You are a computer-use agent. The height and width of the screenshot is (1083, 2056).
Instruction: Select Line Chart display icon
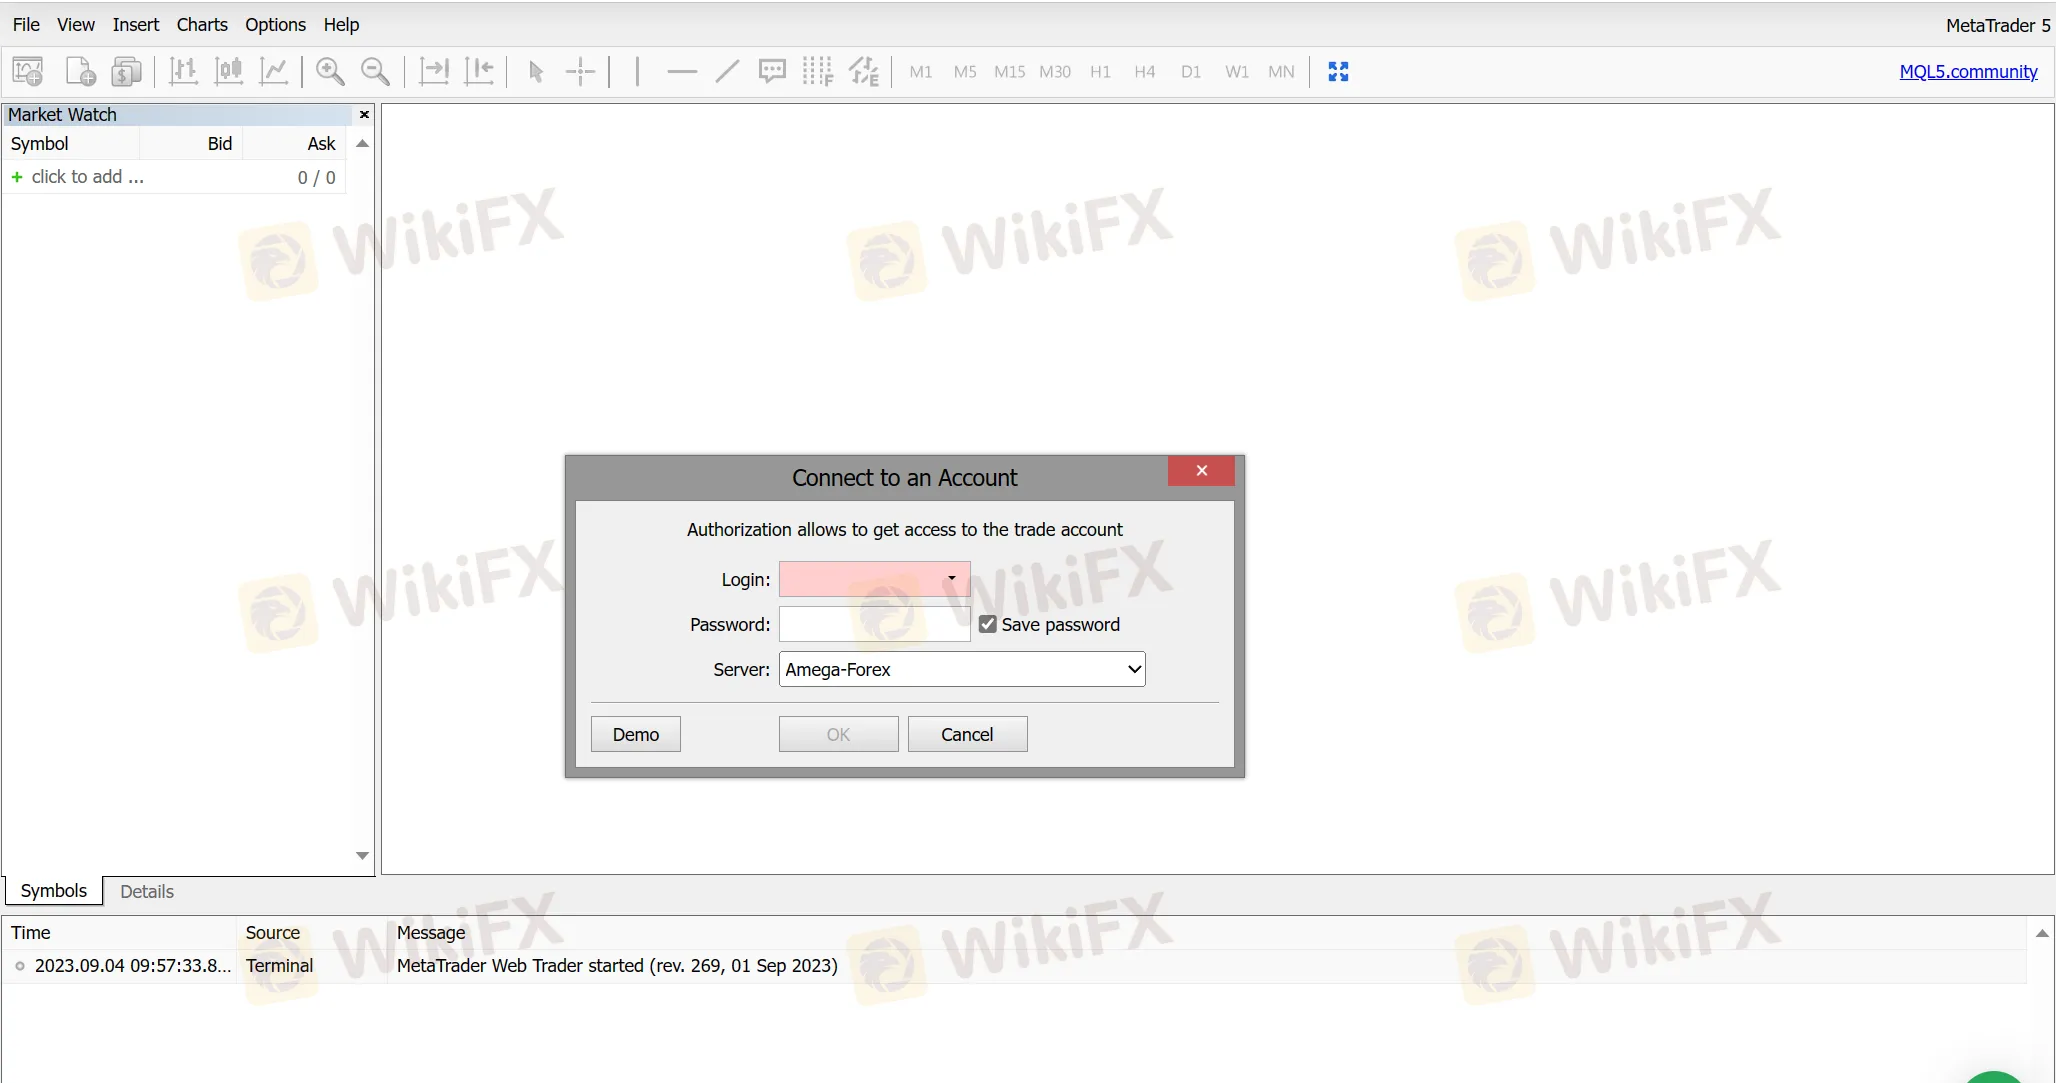(274, 71)
